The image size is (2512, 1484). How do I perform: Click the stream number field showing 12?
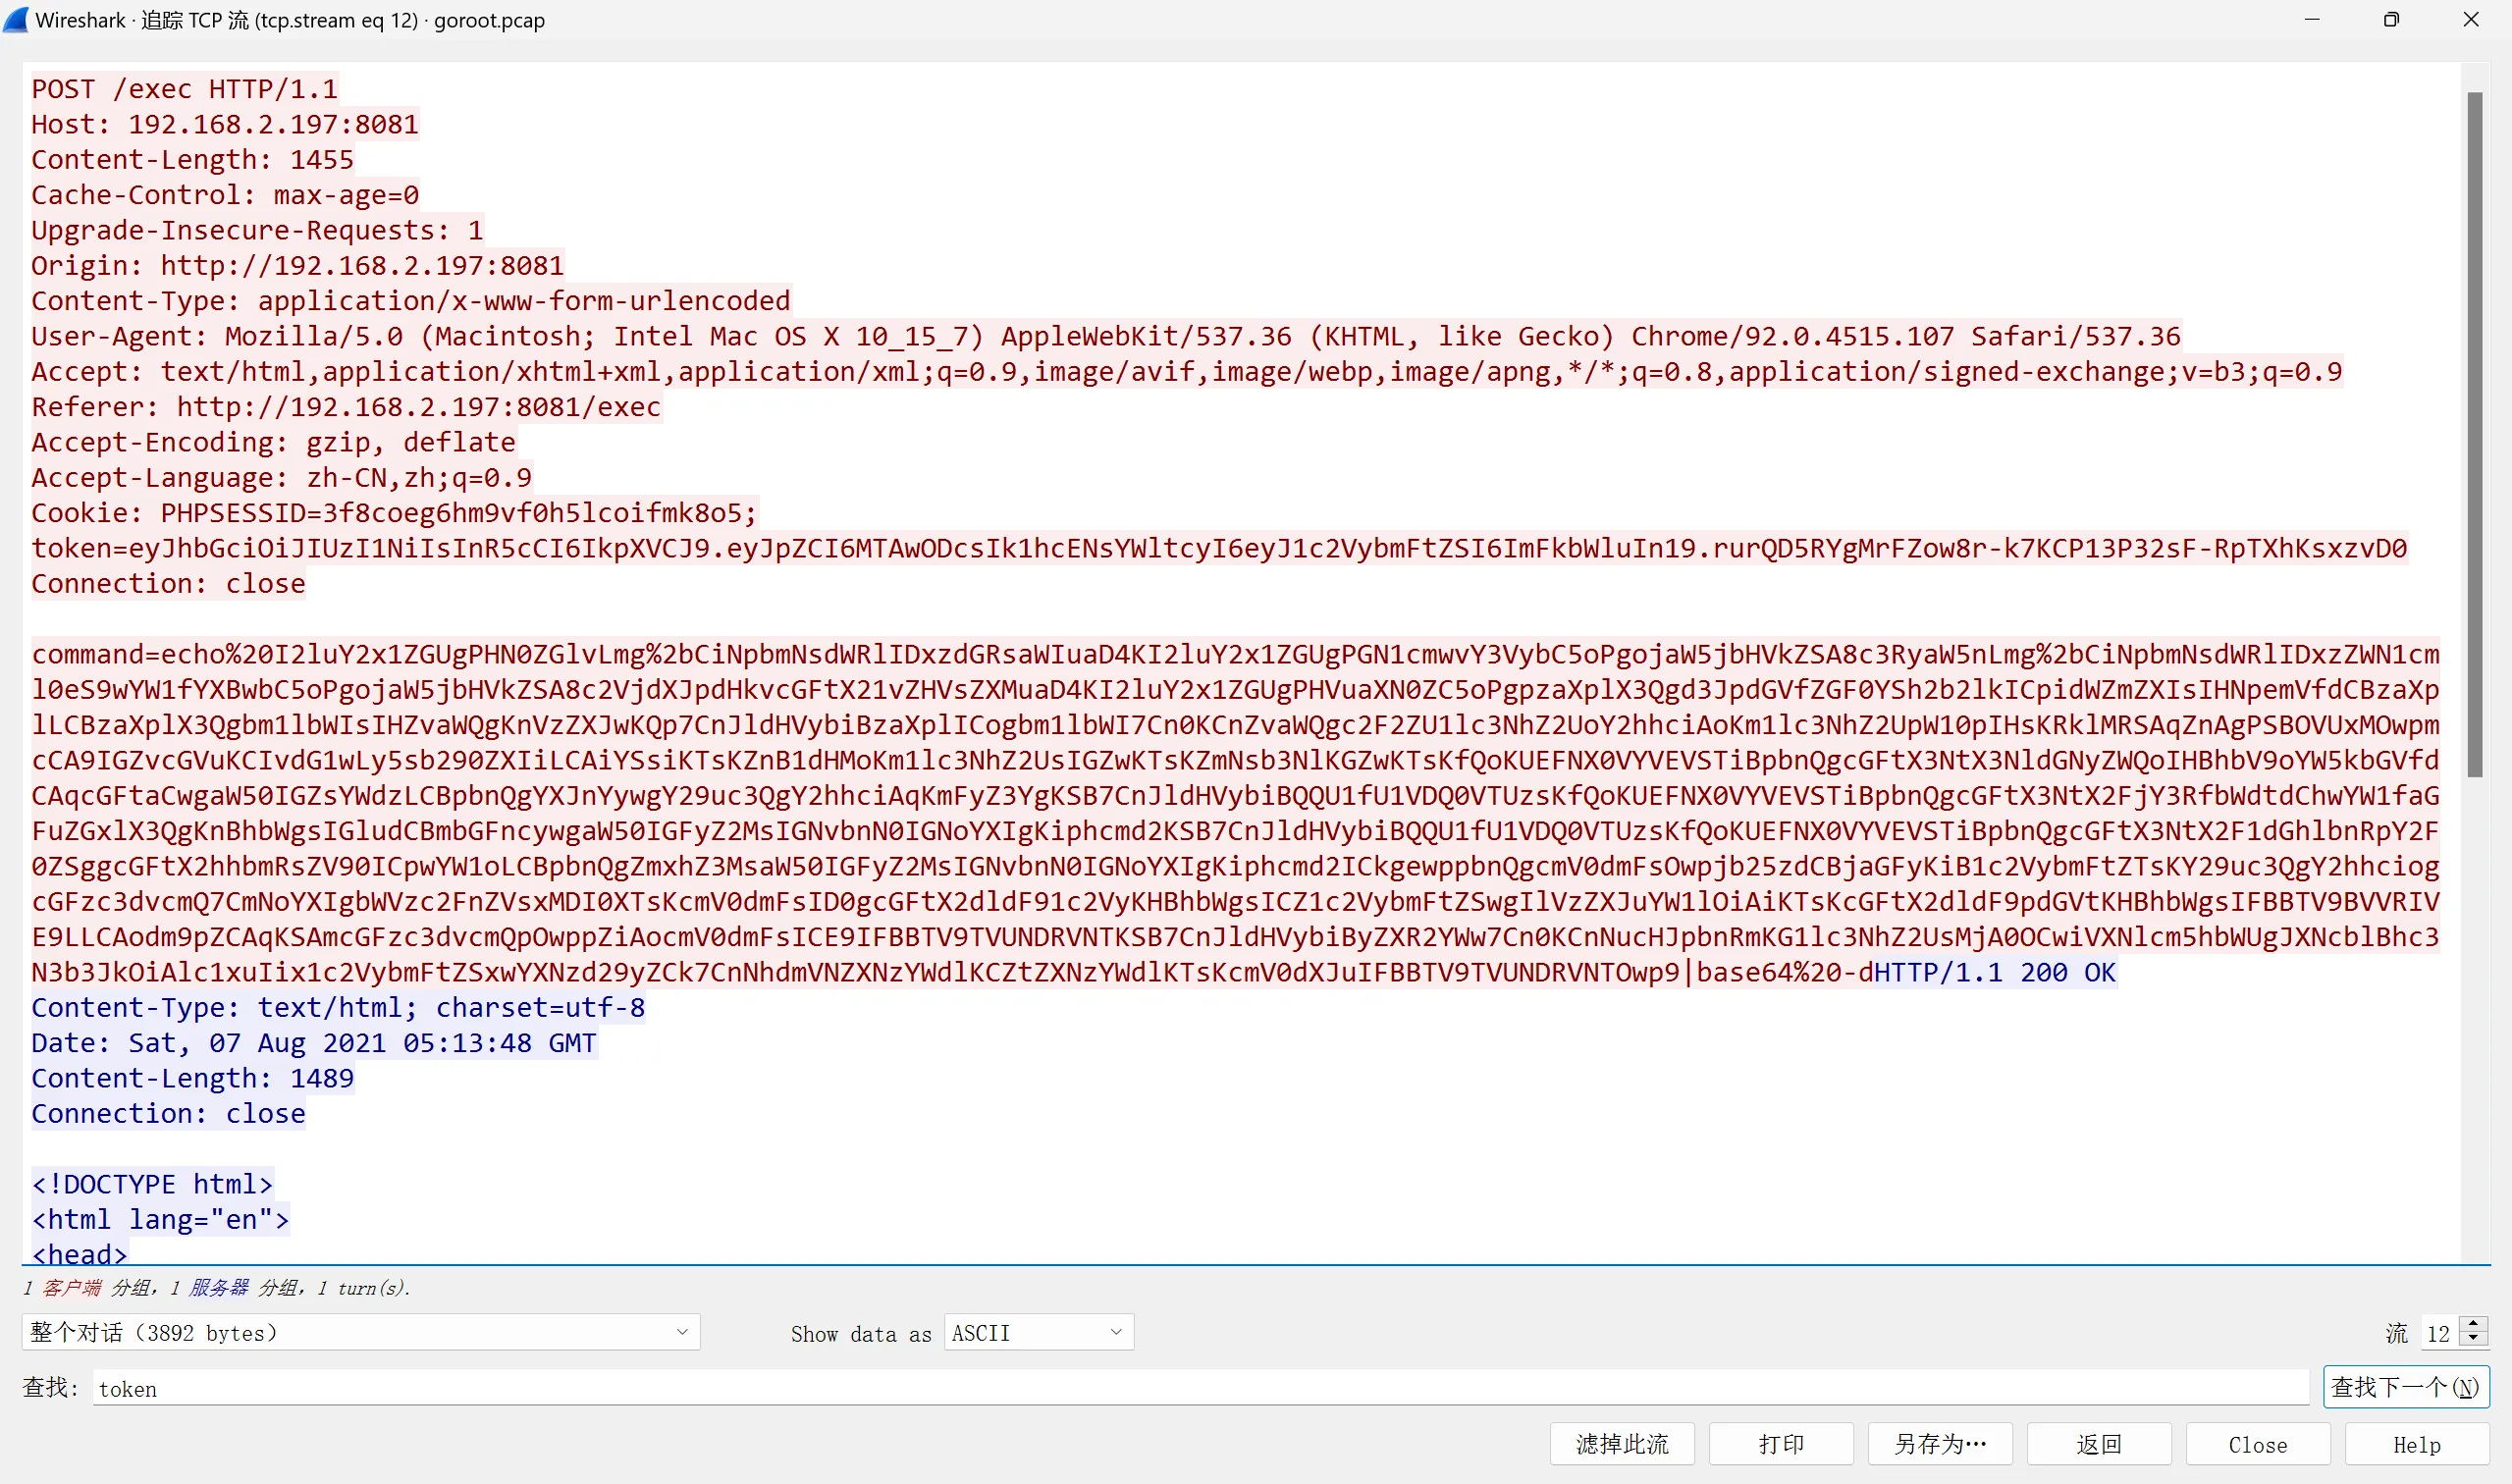(x=2438, y=1333)
